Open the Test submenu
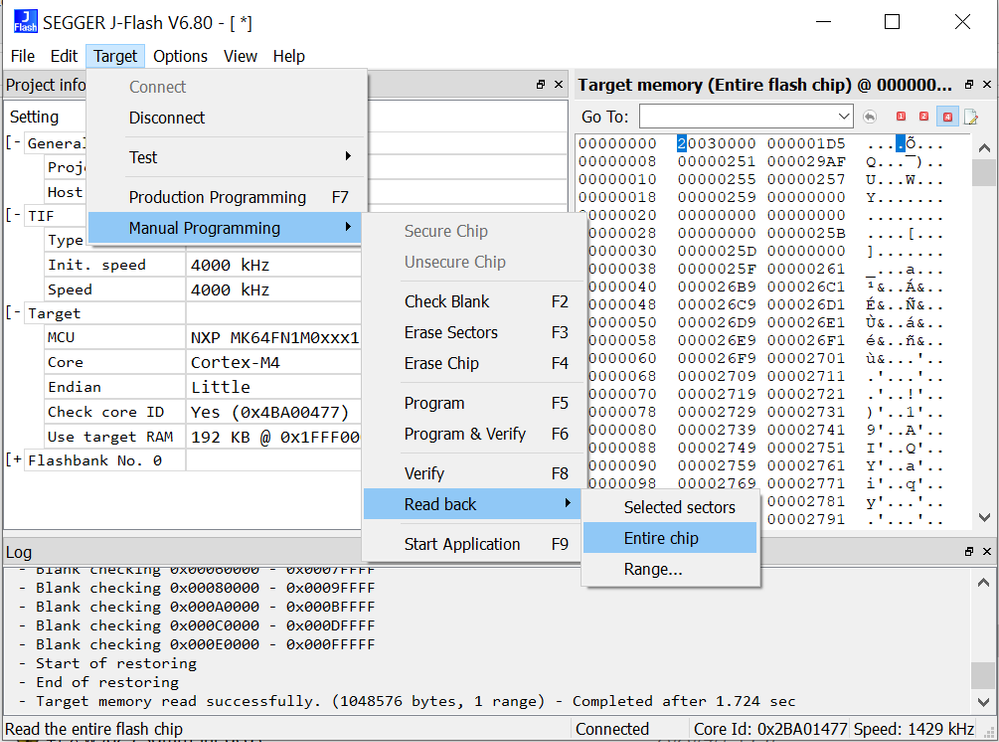This screenshot has height=742, width=999. point(227,157)
